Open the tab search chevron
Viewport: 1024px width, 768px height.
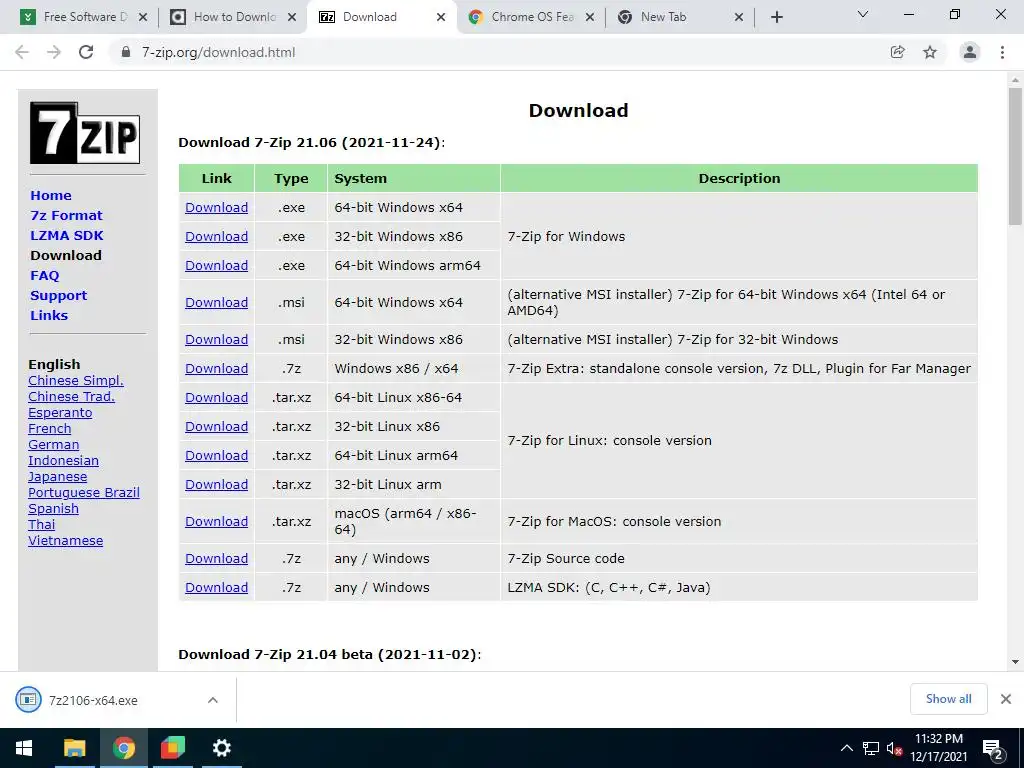[863, 14]
